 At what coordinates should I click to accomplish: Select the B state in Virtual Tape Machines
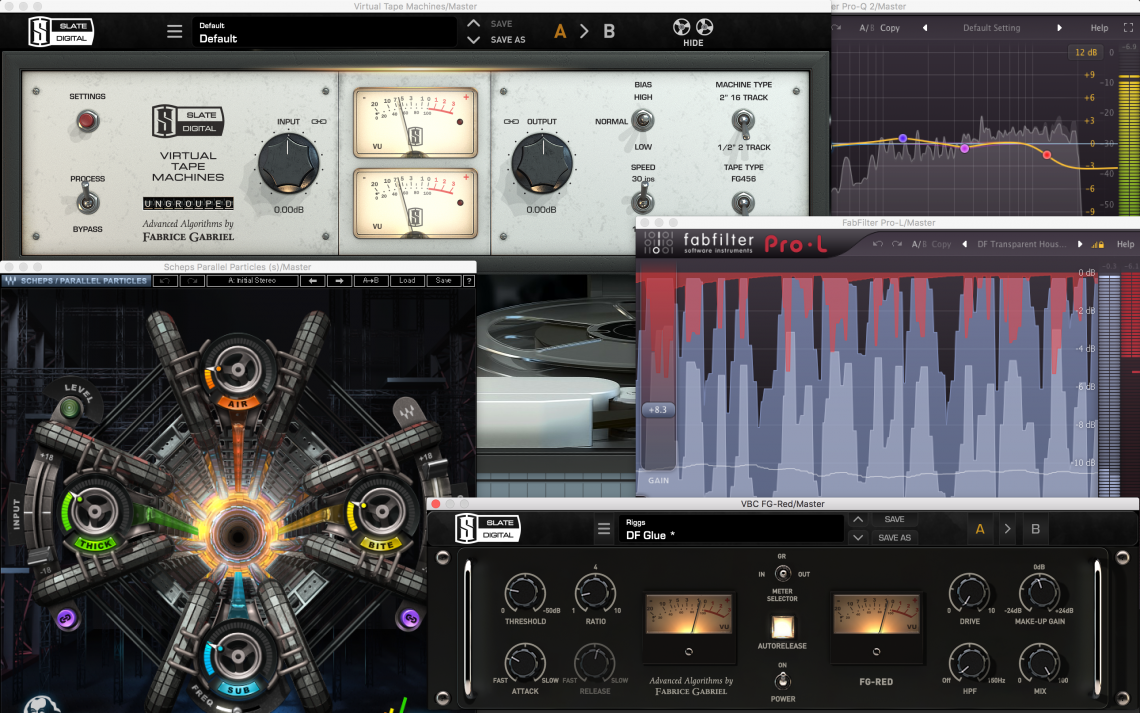[x=609, y=31]
